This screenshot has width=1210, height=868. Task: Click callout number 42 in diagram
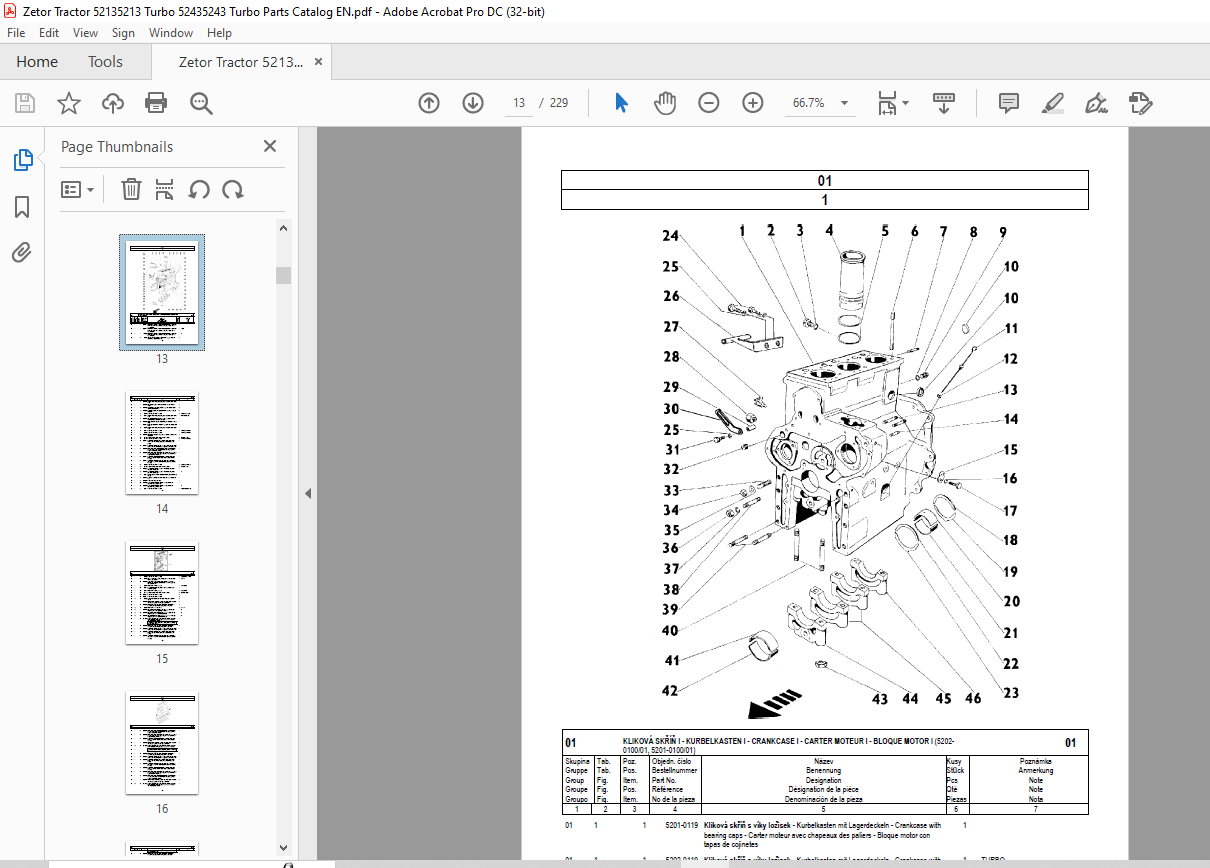pos(669,690)
